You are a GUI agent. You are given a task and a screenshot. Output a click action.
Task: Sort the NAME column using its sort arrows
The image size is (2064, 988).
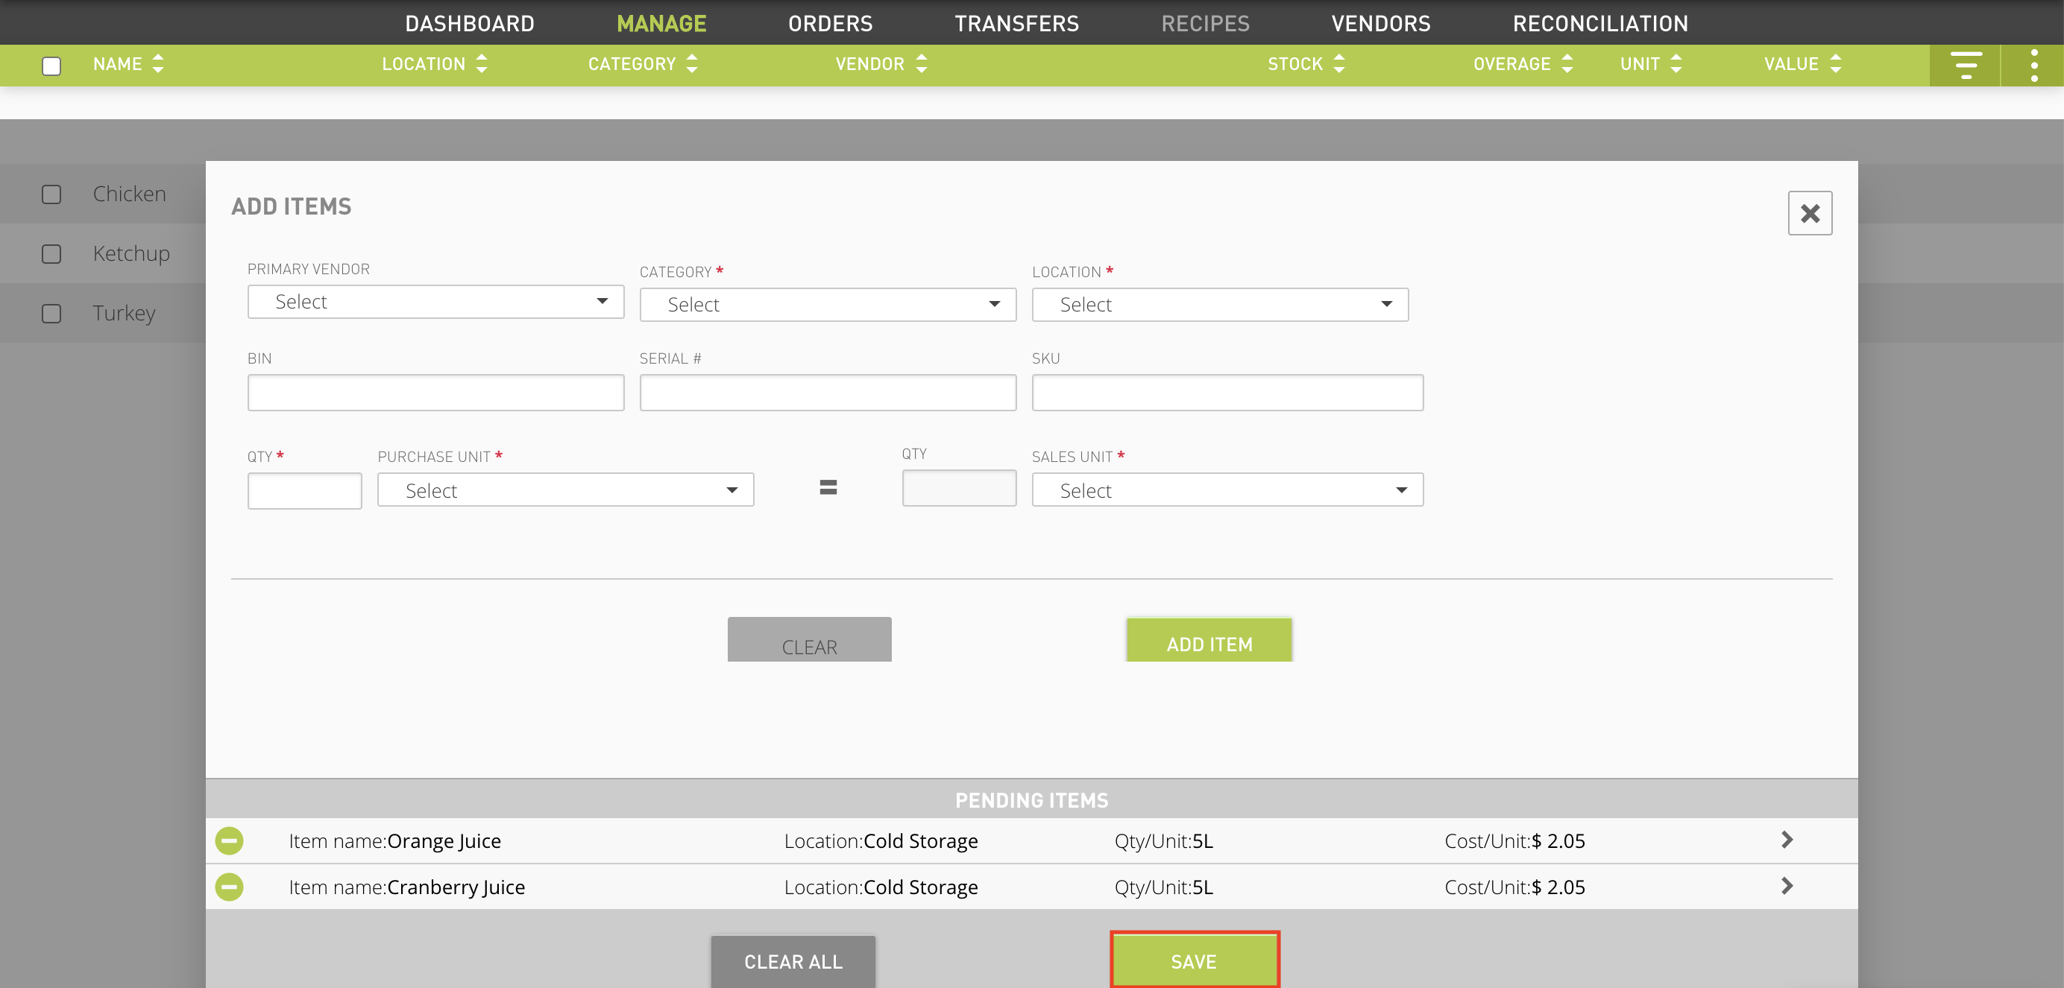click(x=158, y=63)
